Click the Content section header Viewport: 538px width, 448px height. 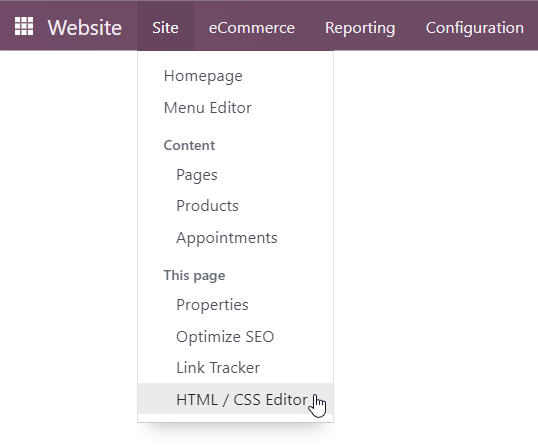(x=189, y=145)
